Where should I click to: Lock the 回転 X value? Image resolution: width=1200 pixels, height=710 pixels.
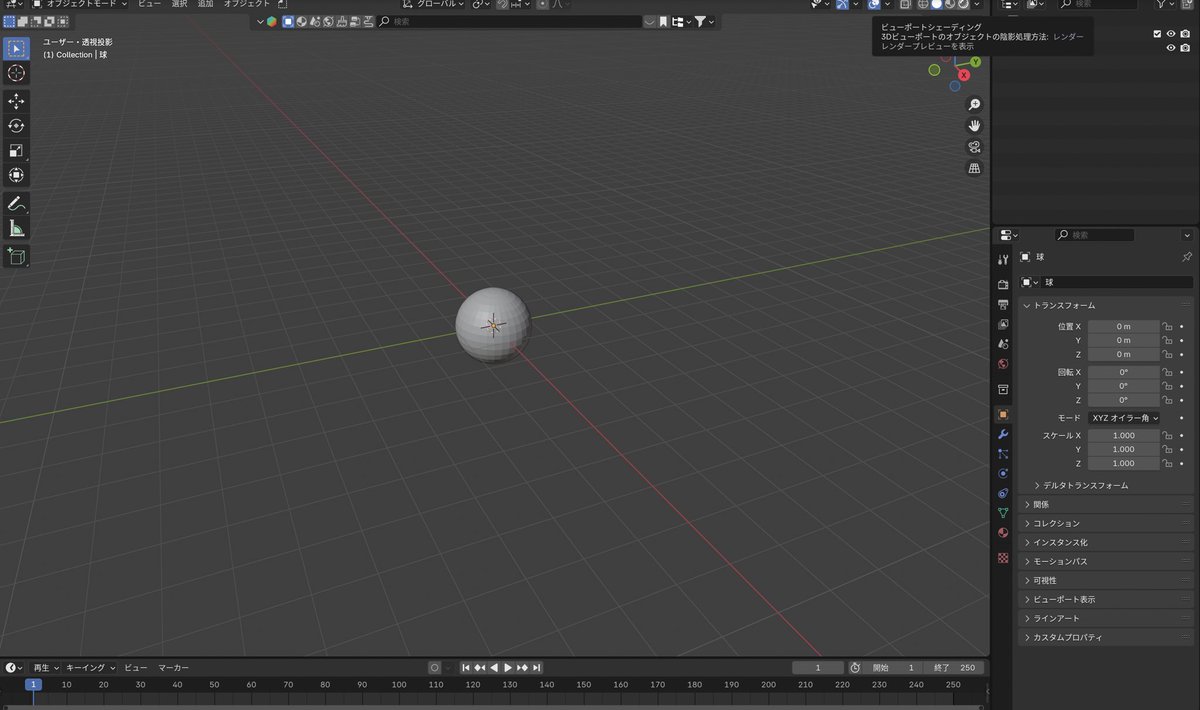(x=1167, y=372)
